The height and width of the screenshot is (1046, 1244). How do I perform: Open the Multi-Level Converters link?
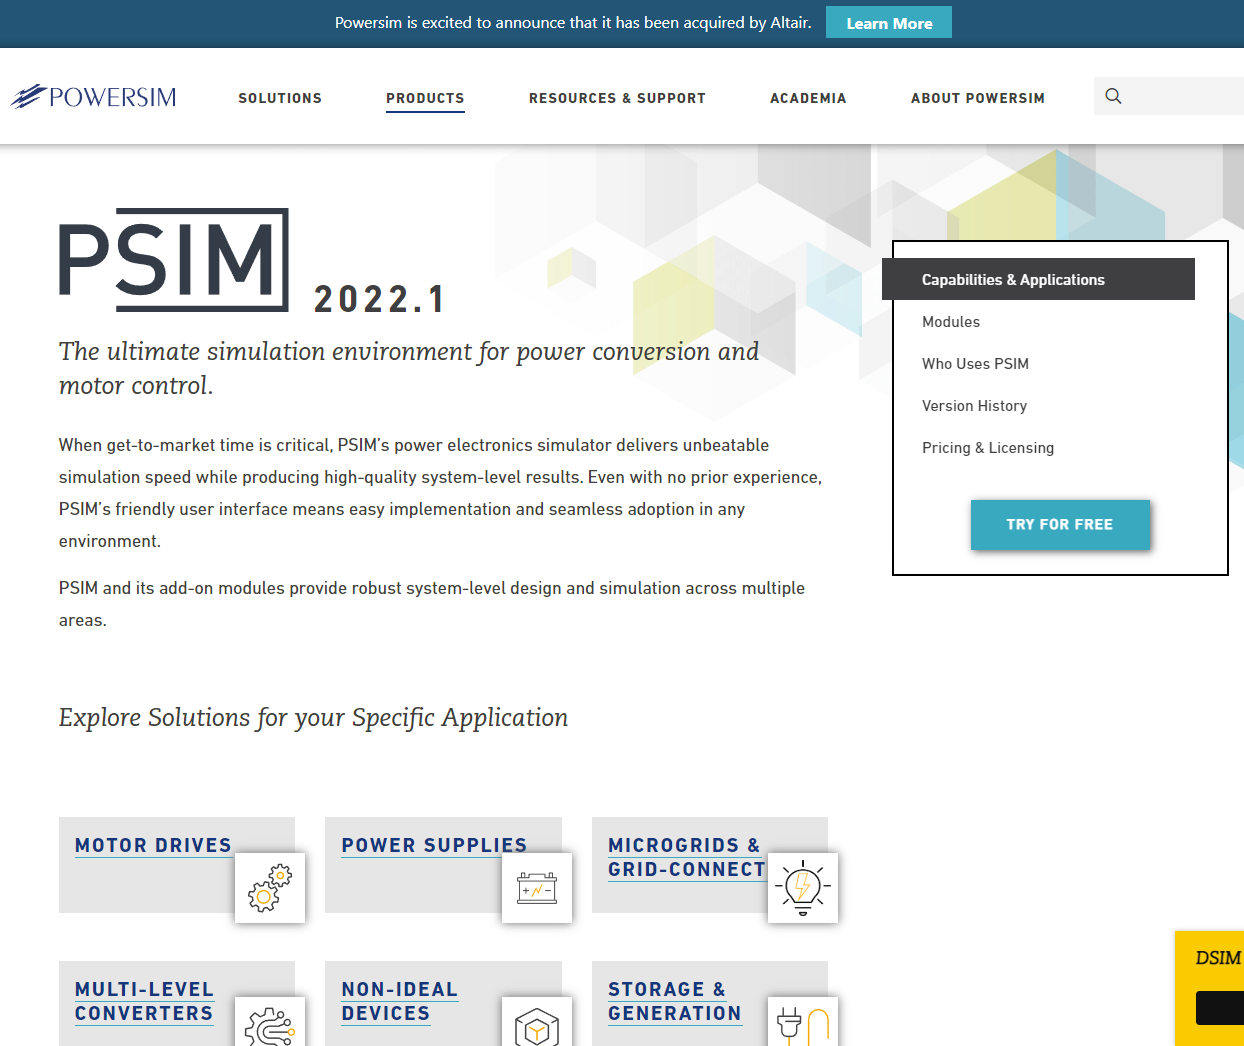coord(144,1001)
